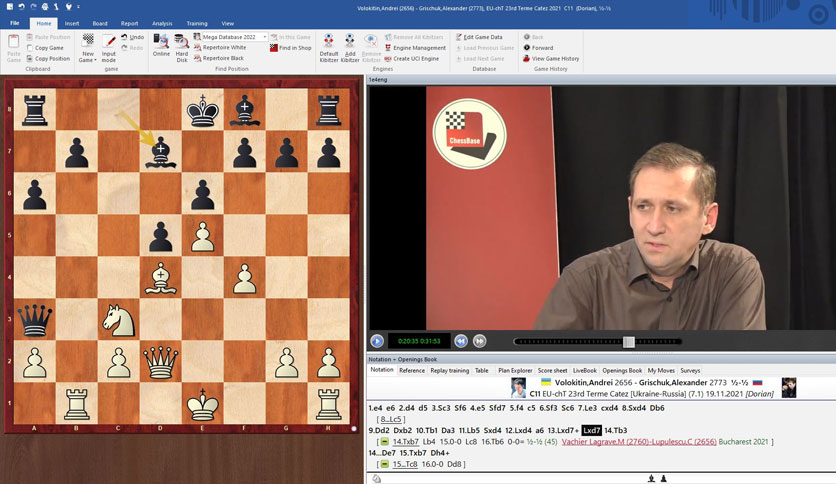The width and height of the screenshot is (836, 484).
Task: Open the LiveBook tab
Action: (x=584, y=370)
